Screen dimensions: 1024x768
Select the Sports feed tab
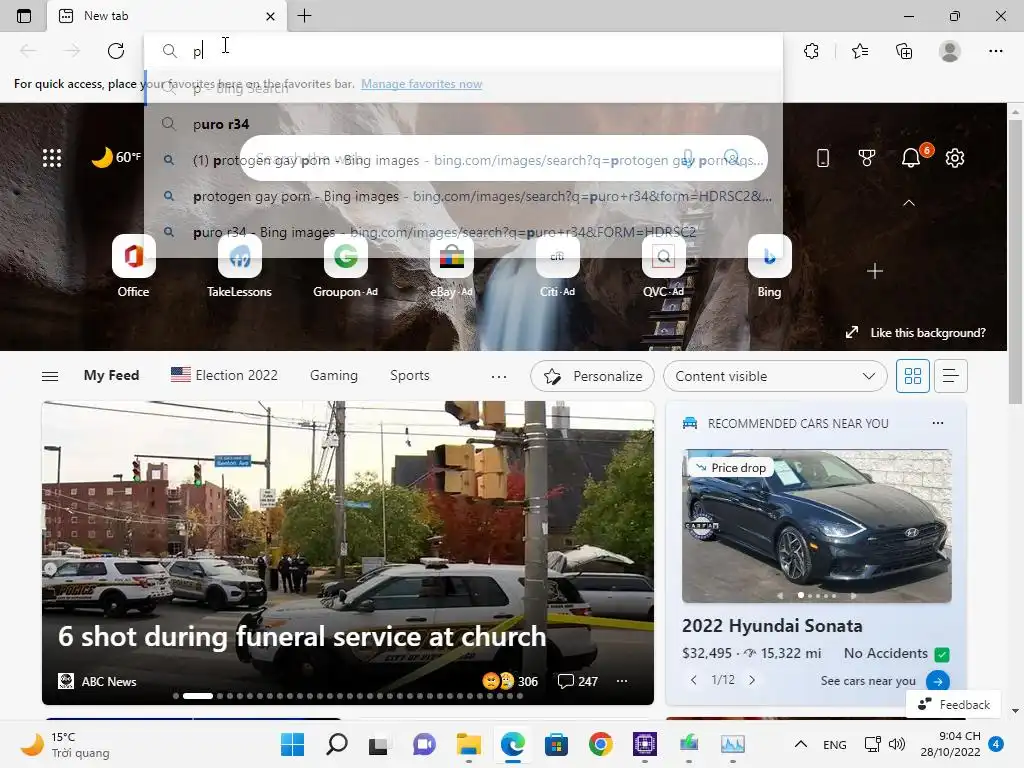click(x=409, y=376)
